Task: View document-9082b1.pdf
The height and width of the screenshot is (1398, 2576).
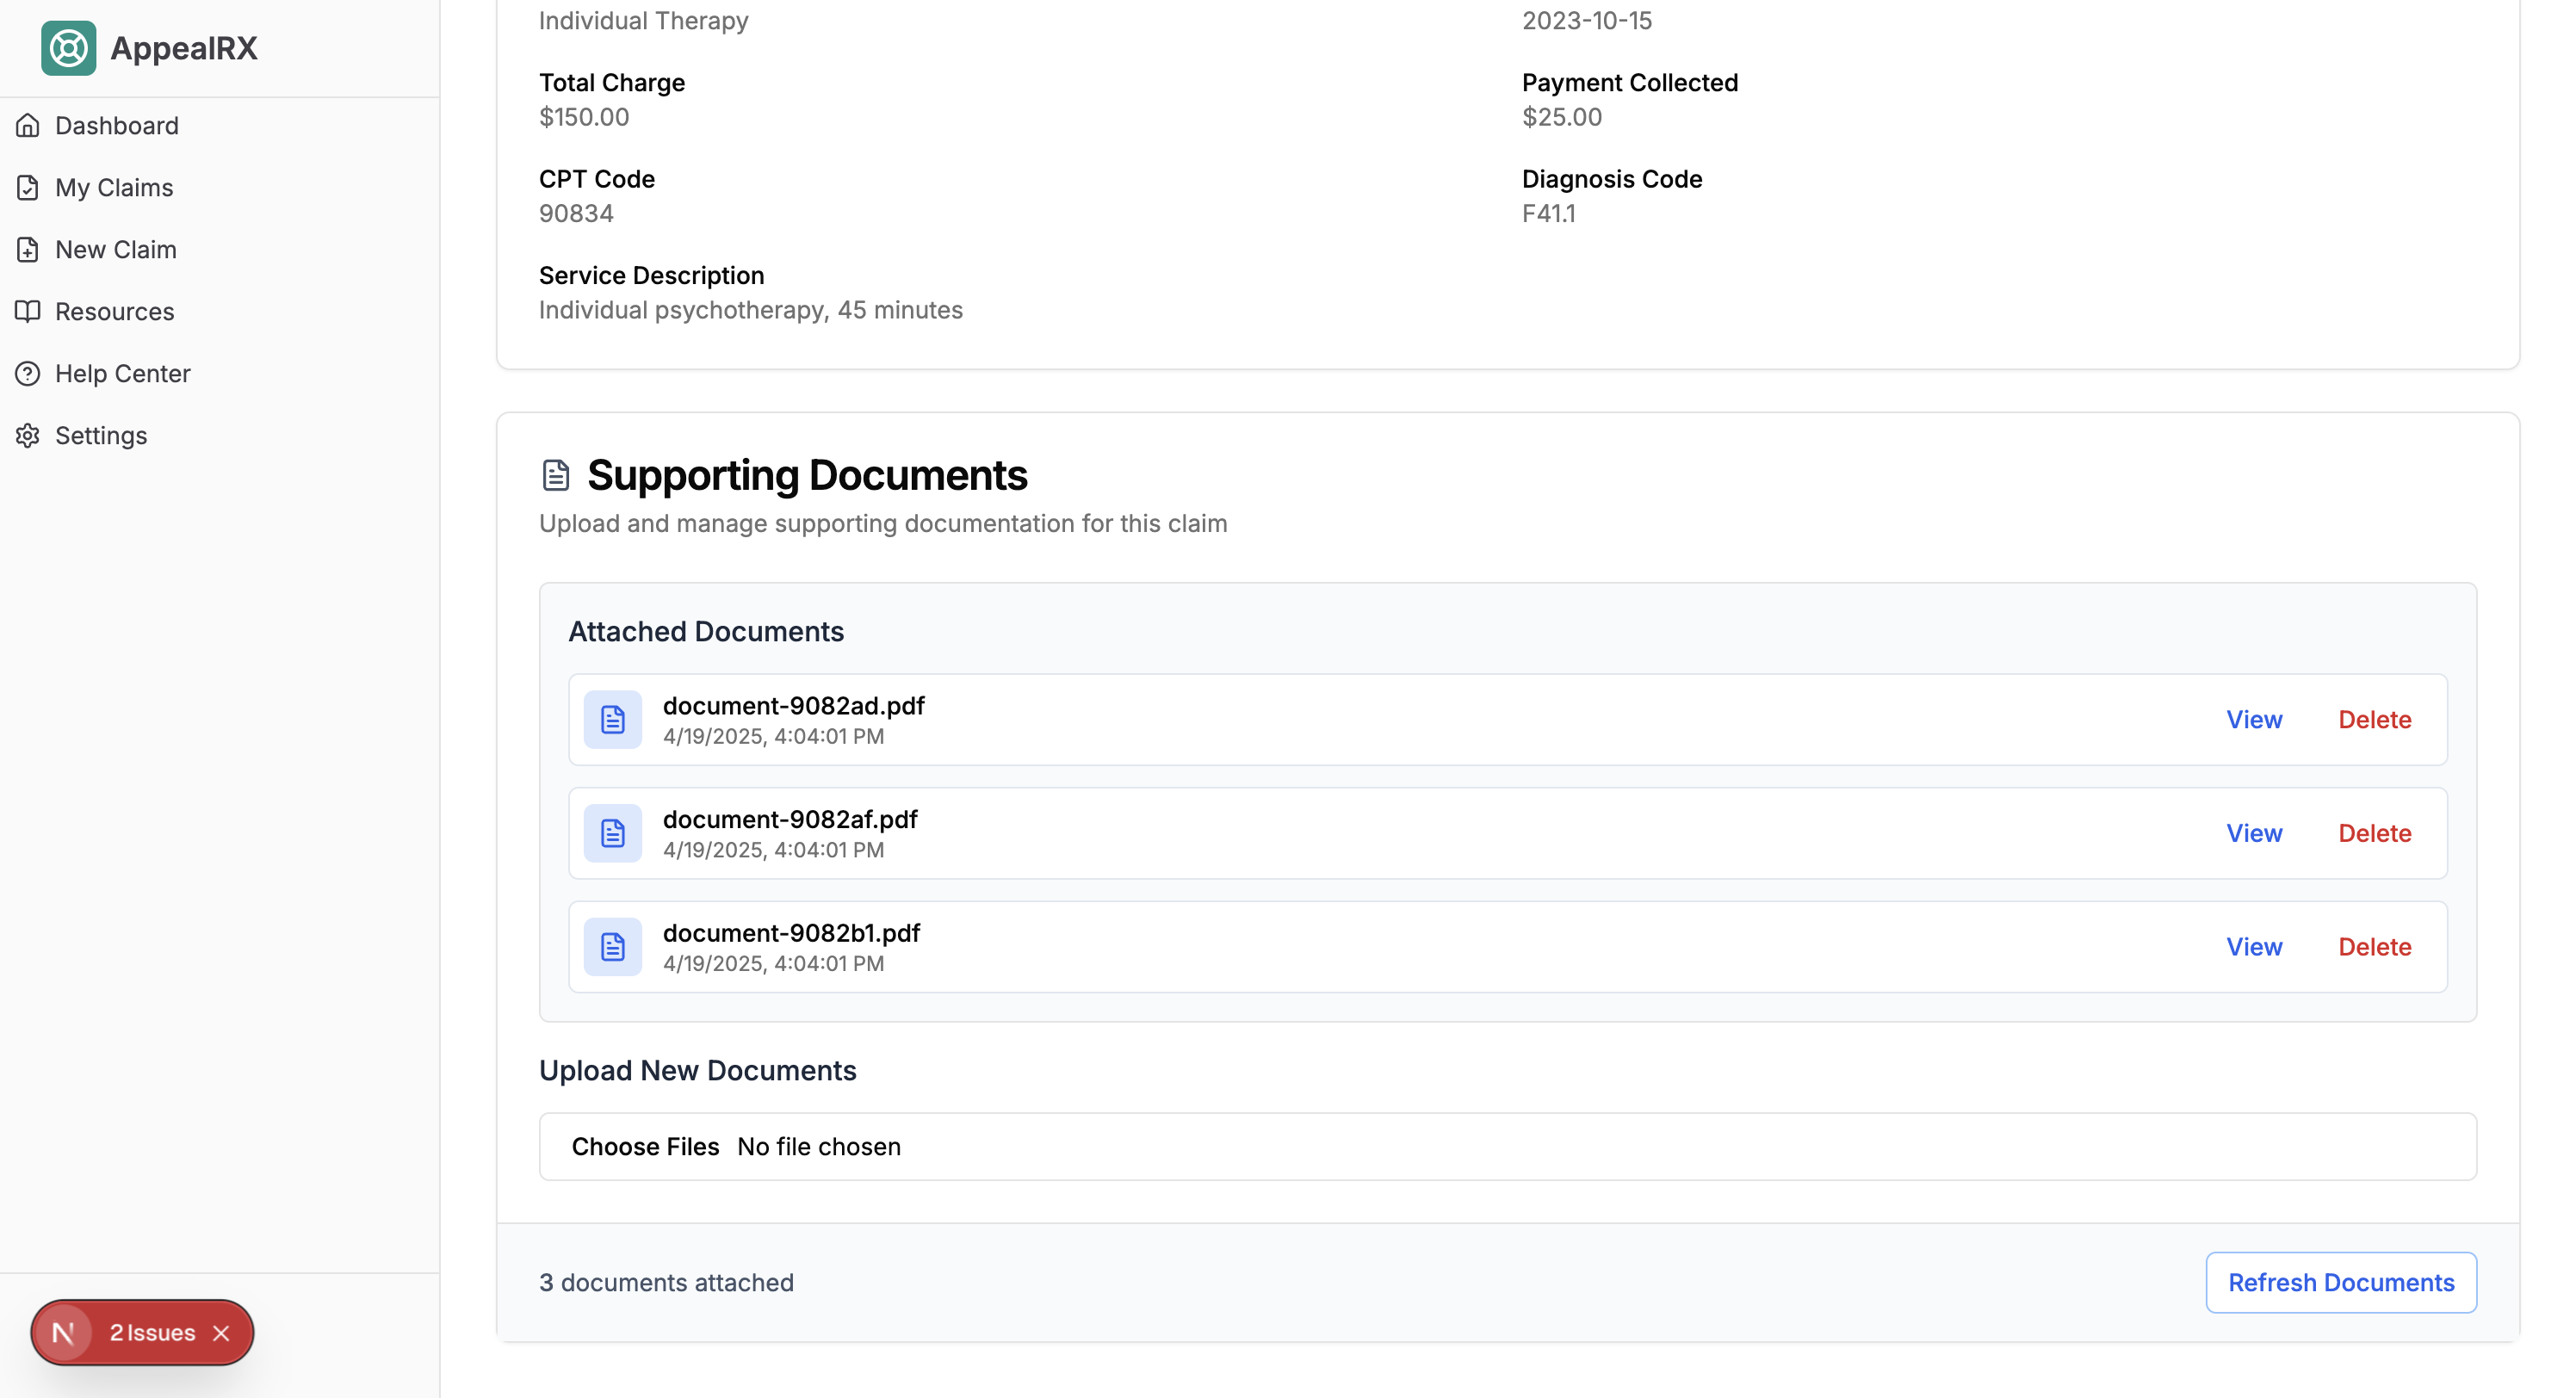Action: point(2254,947)
